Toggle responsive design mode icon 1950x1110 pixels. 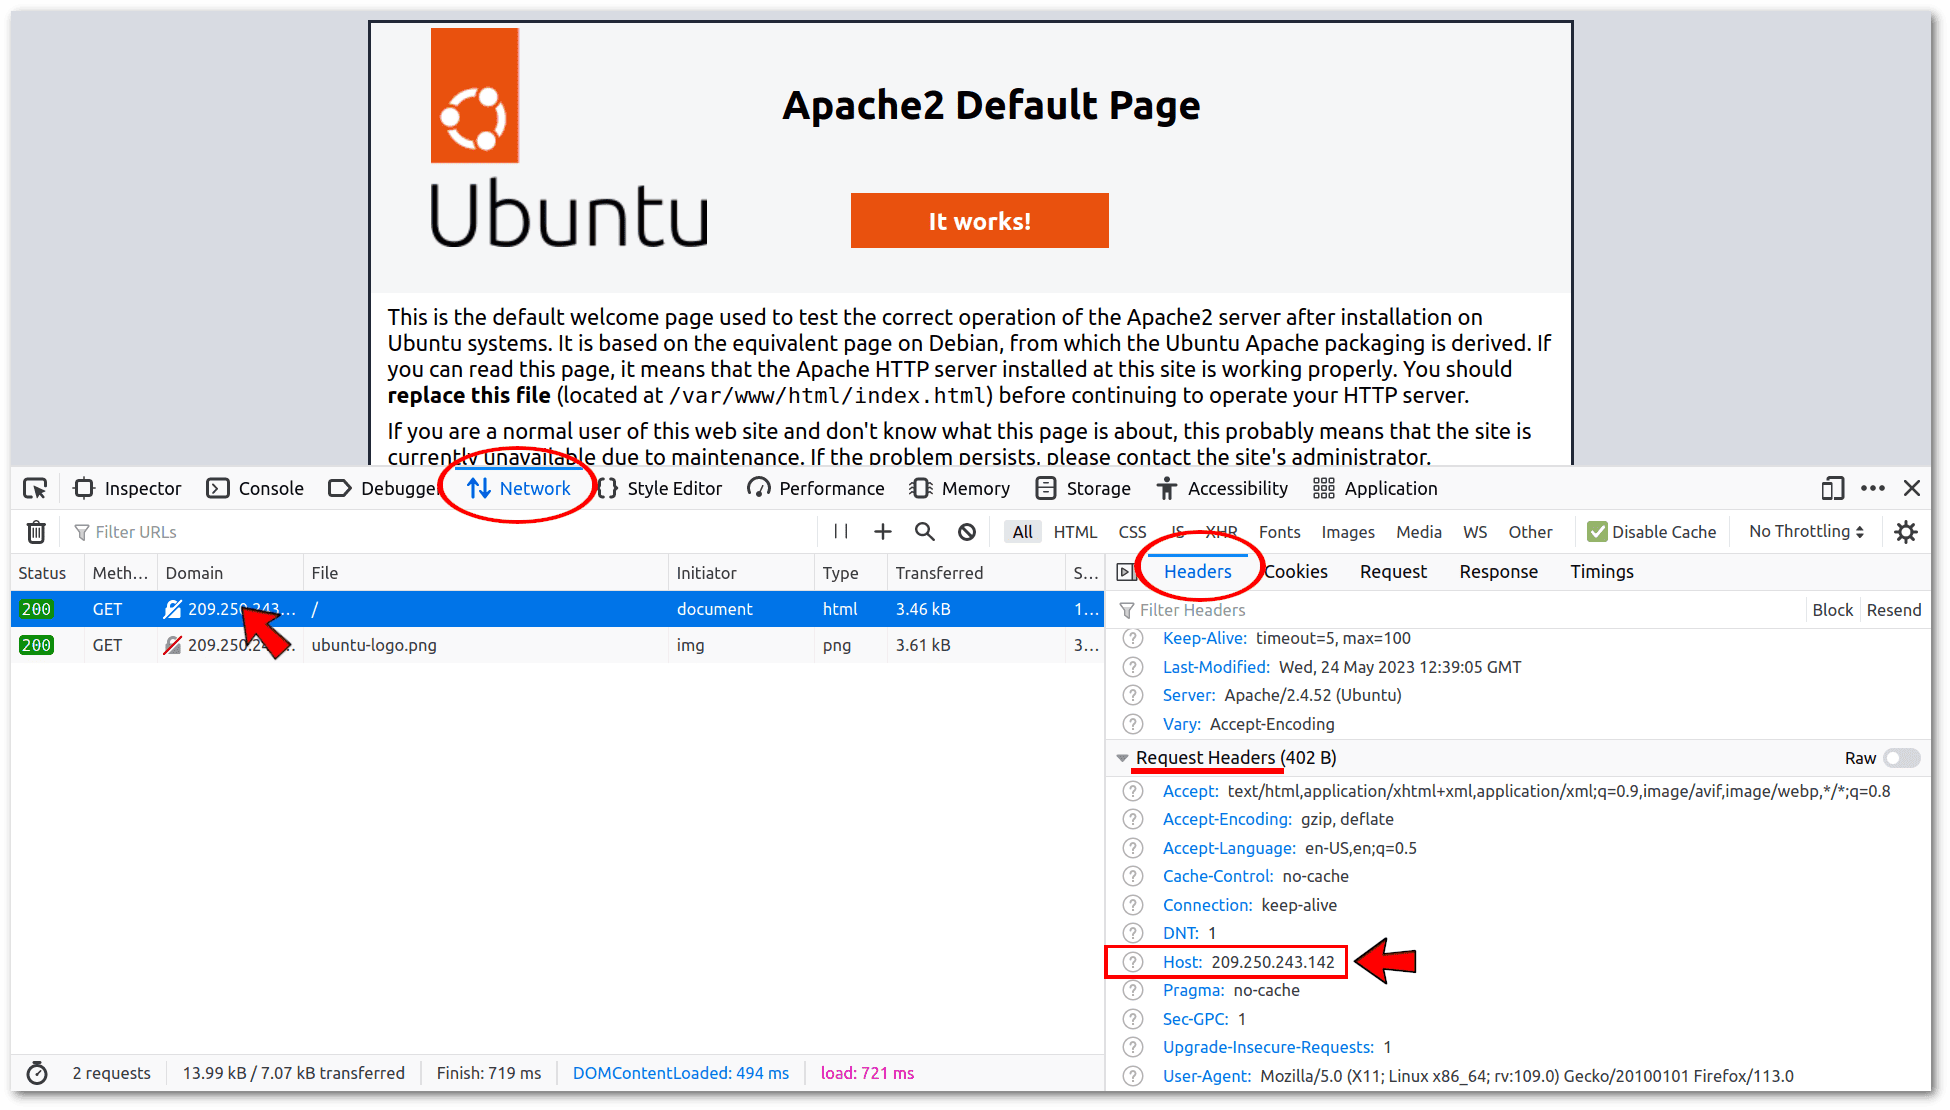tap(1832, 488)
